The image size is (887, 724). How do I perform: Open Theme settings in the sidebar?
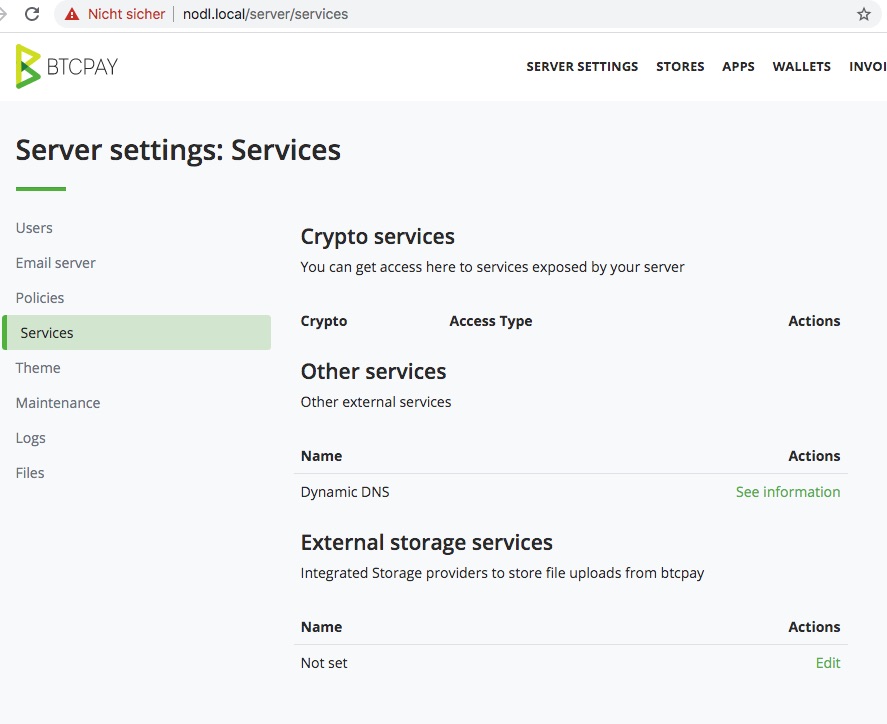click(38, 368)
